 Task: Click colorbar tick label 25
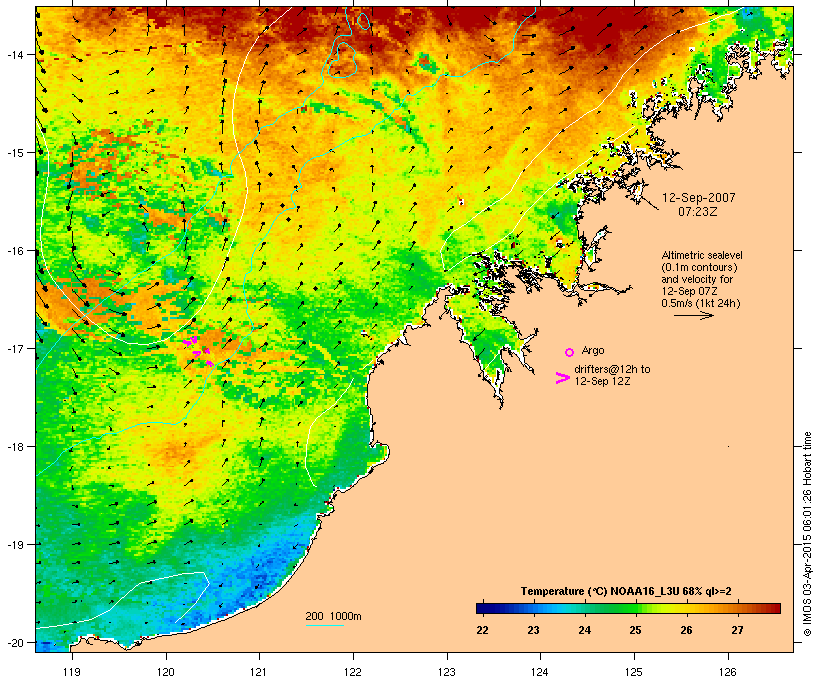(635, 630)
